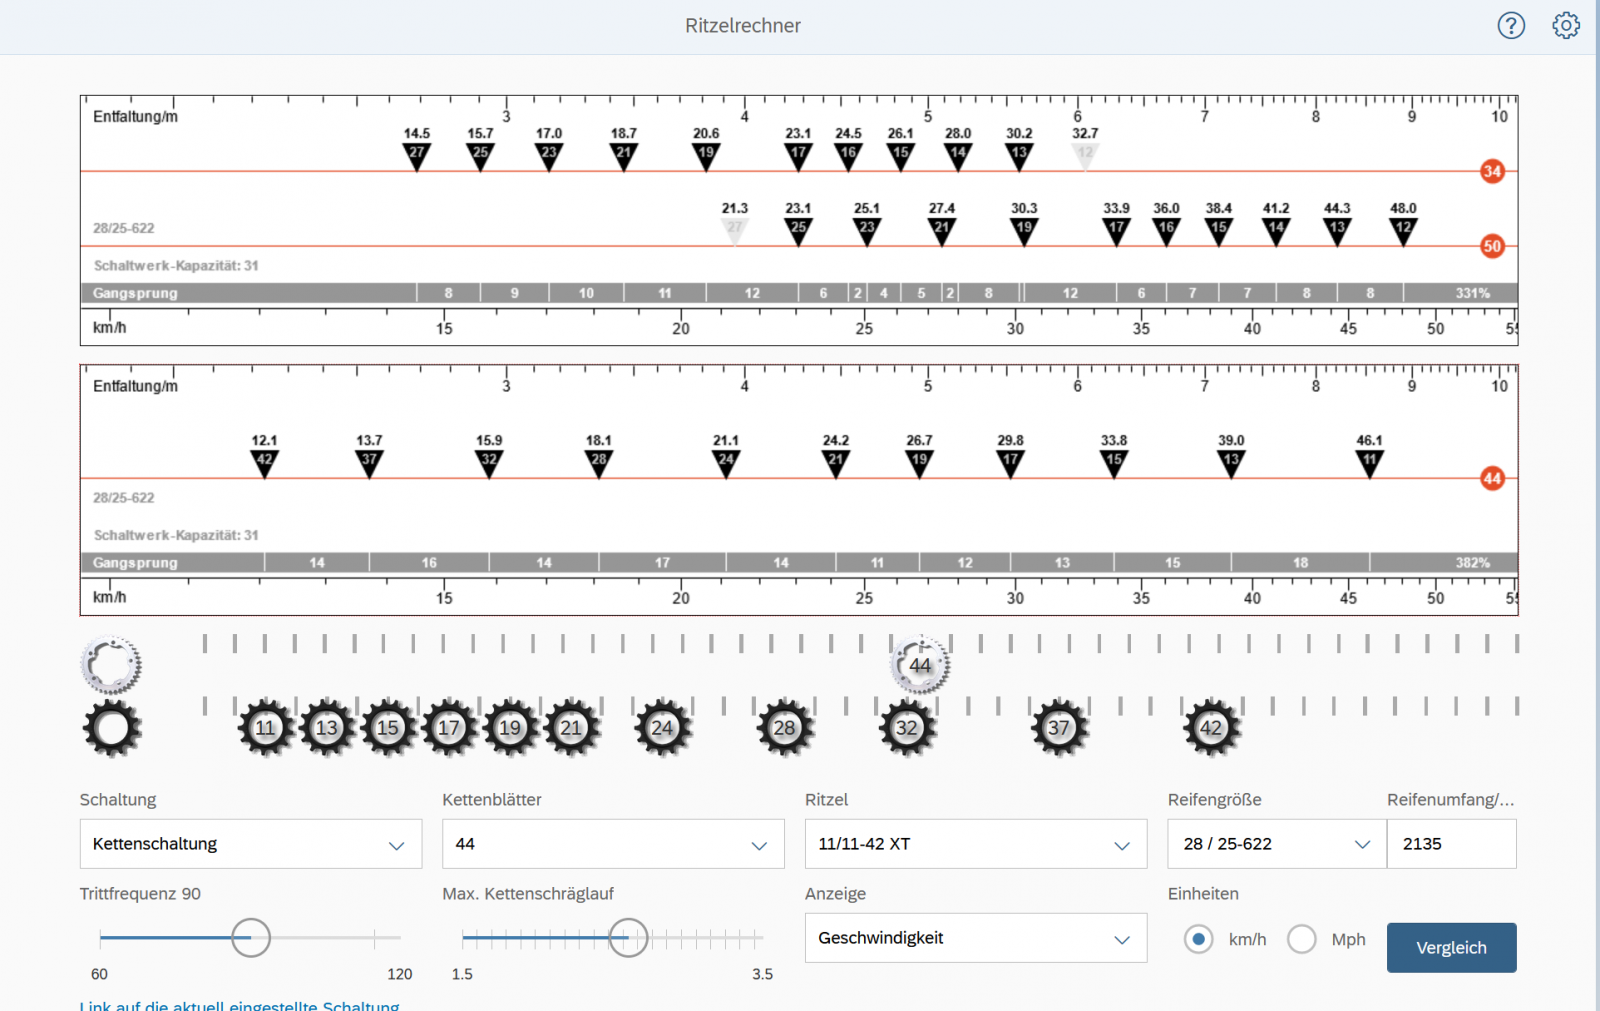Image resolution: width=1600 pixels, height=1011 pixels.
Task: Open the Ritzel 11/11-42 XT dropdown
Action: 975,844
